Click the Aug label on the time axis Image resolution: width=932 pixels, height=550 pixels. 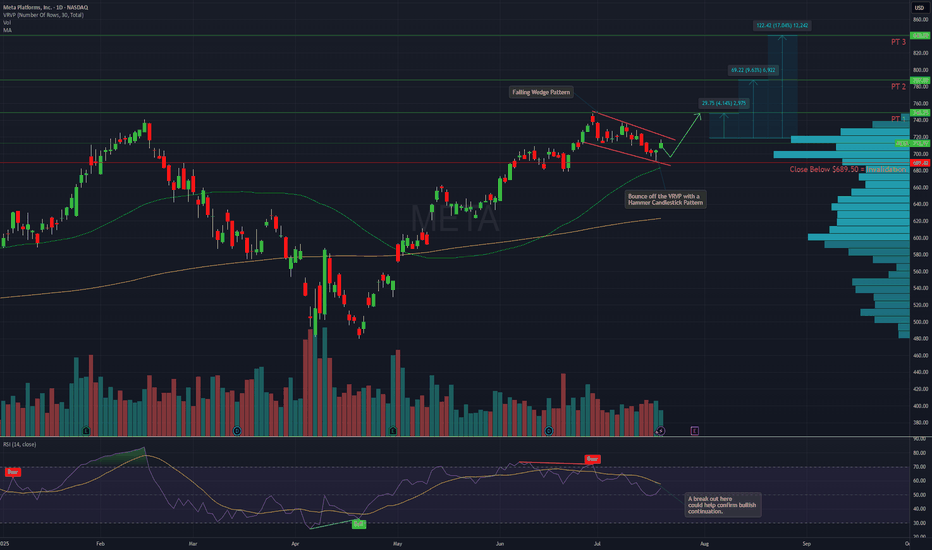704,543
